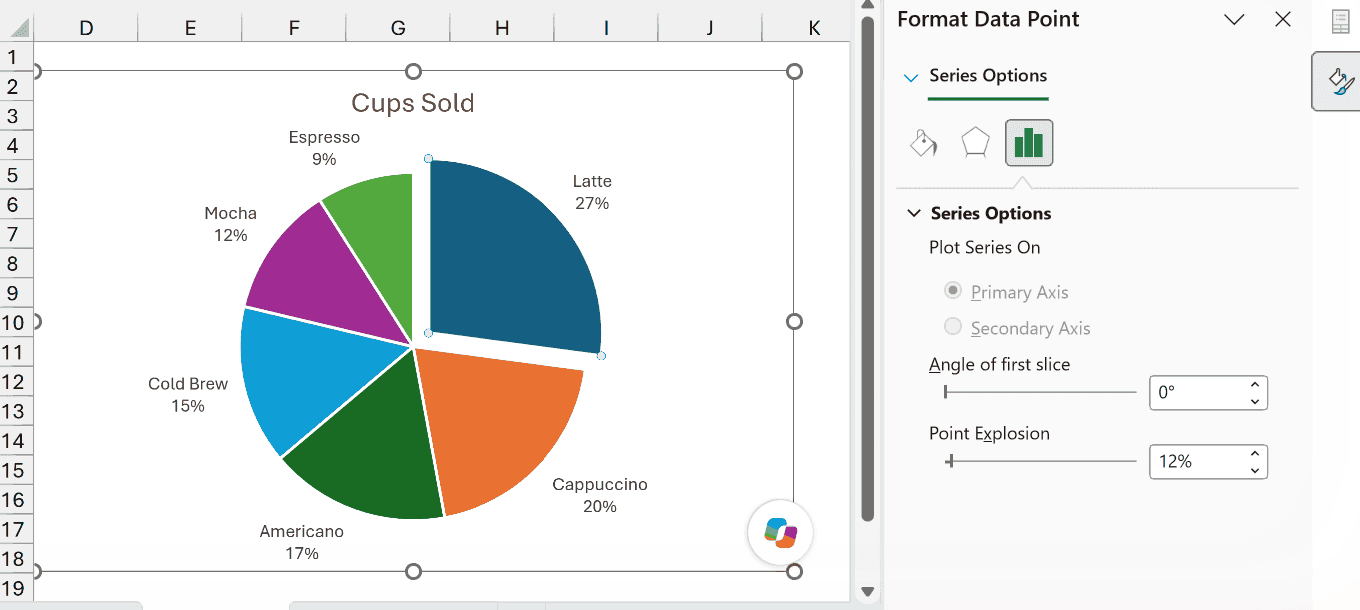Click the format paintbrush sidebar icon
Image resolution: width=1360 pixels, height=610 pixels.
1340,81
